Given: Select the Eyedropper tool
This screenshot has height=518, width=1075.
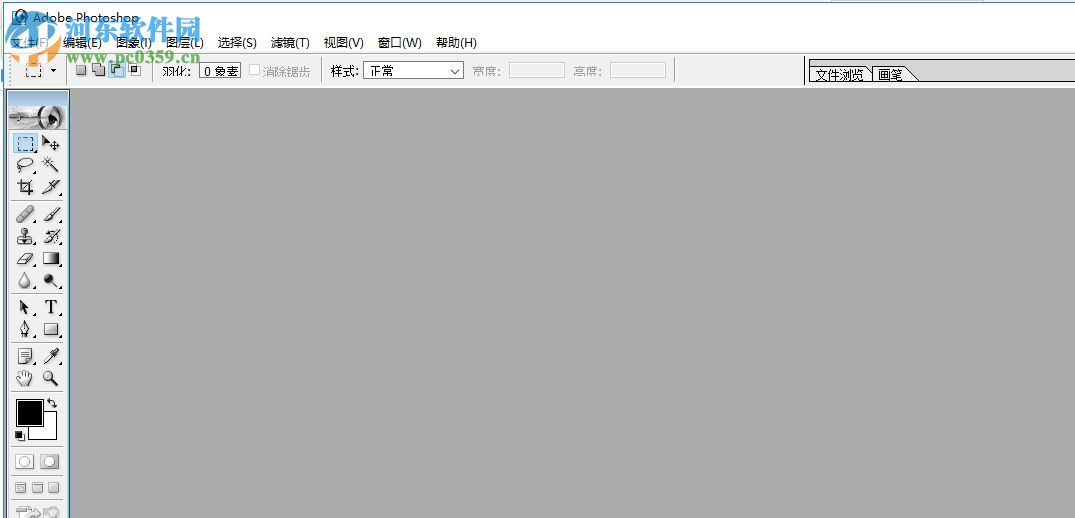Looking at the screenshot, I should coord(51,356).
